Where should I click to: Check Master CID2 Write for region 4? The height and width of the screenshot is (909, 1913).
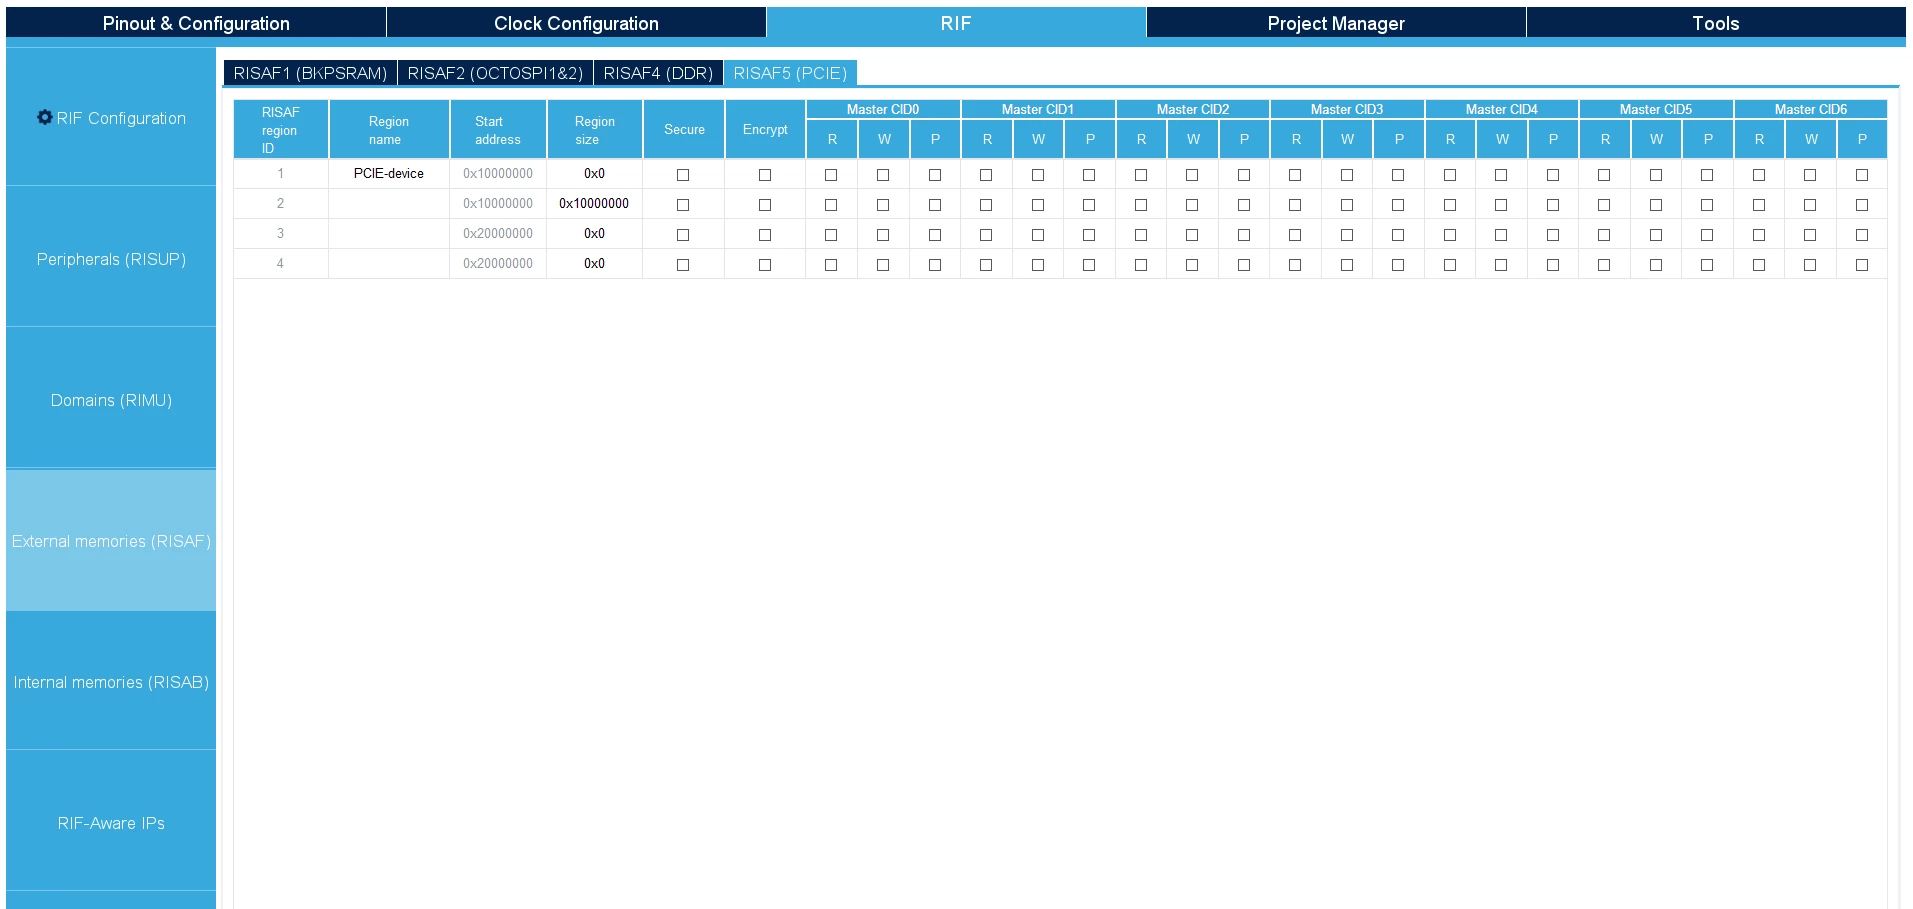(1192, 265)
